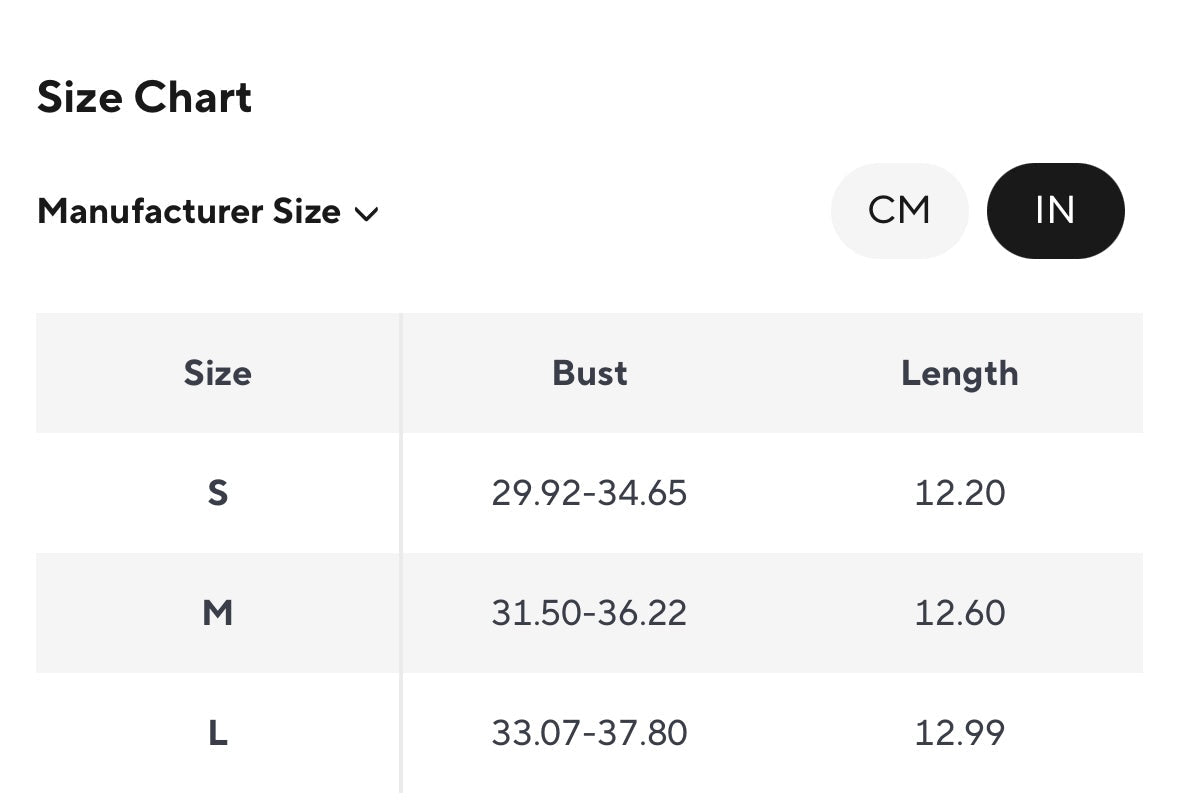The width and height of the screenshot is (1179, 800).
Task: Select size L label
Action: 218,733
